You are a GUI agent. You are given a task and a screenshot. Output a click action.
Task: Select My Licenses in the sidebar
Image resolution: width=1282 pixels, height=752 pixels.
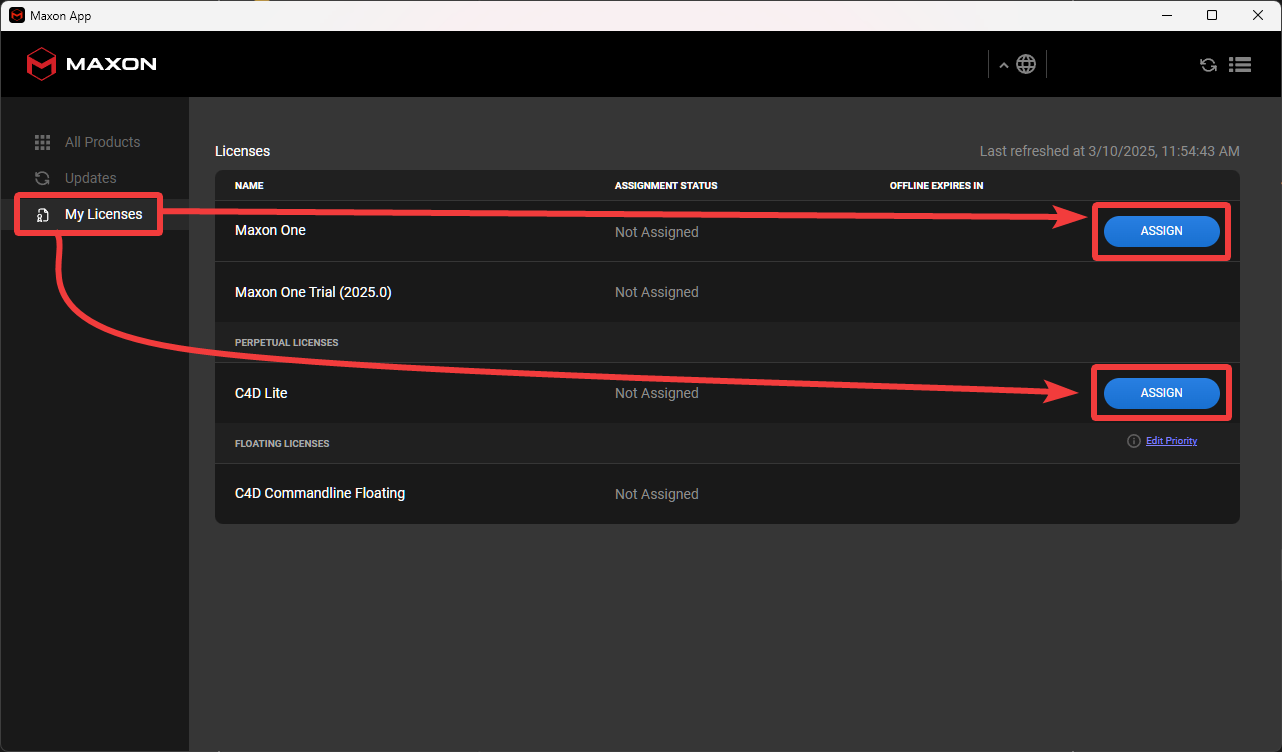pos(103,214)
